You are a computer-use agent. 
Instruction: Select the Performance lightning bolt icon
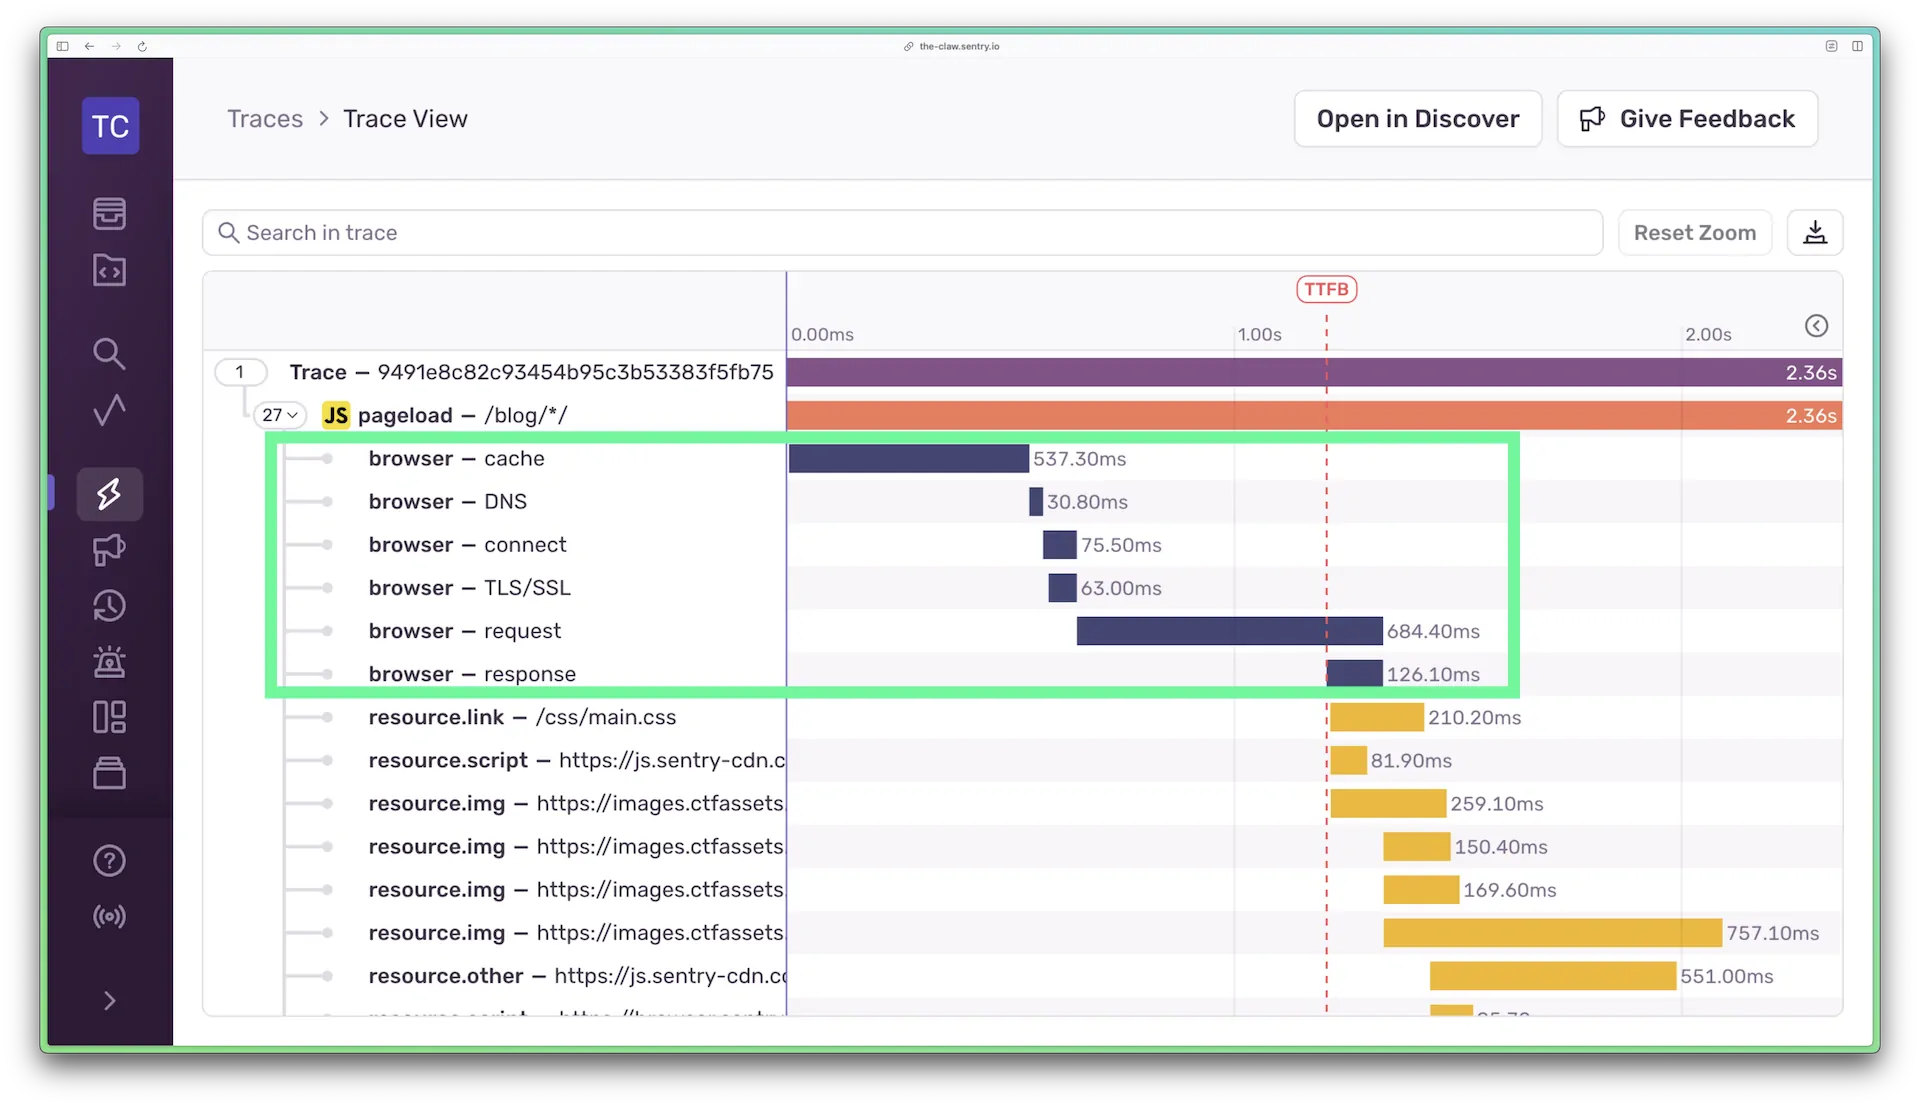[x=109, y=493]
